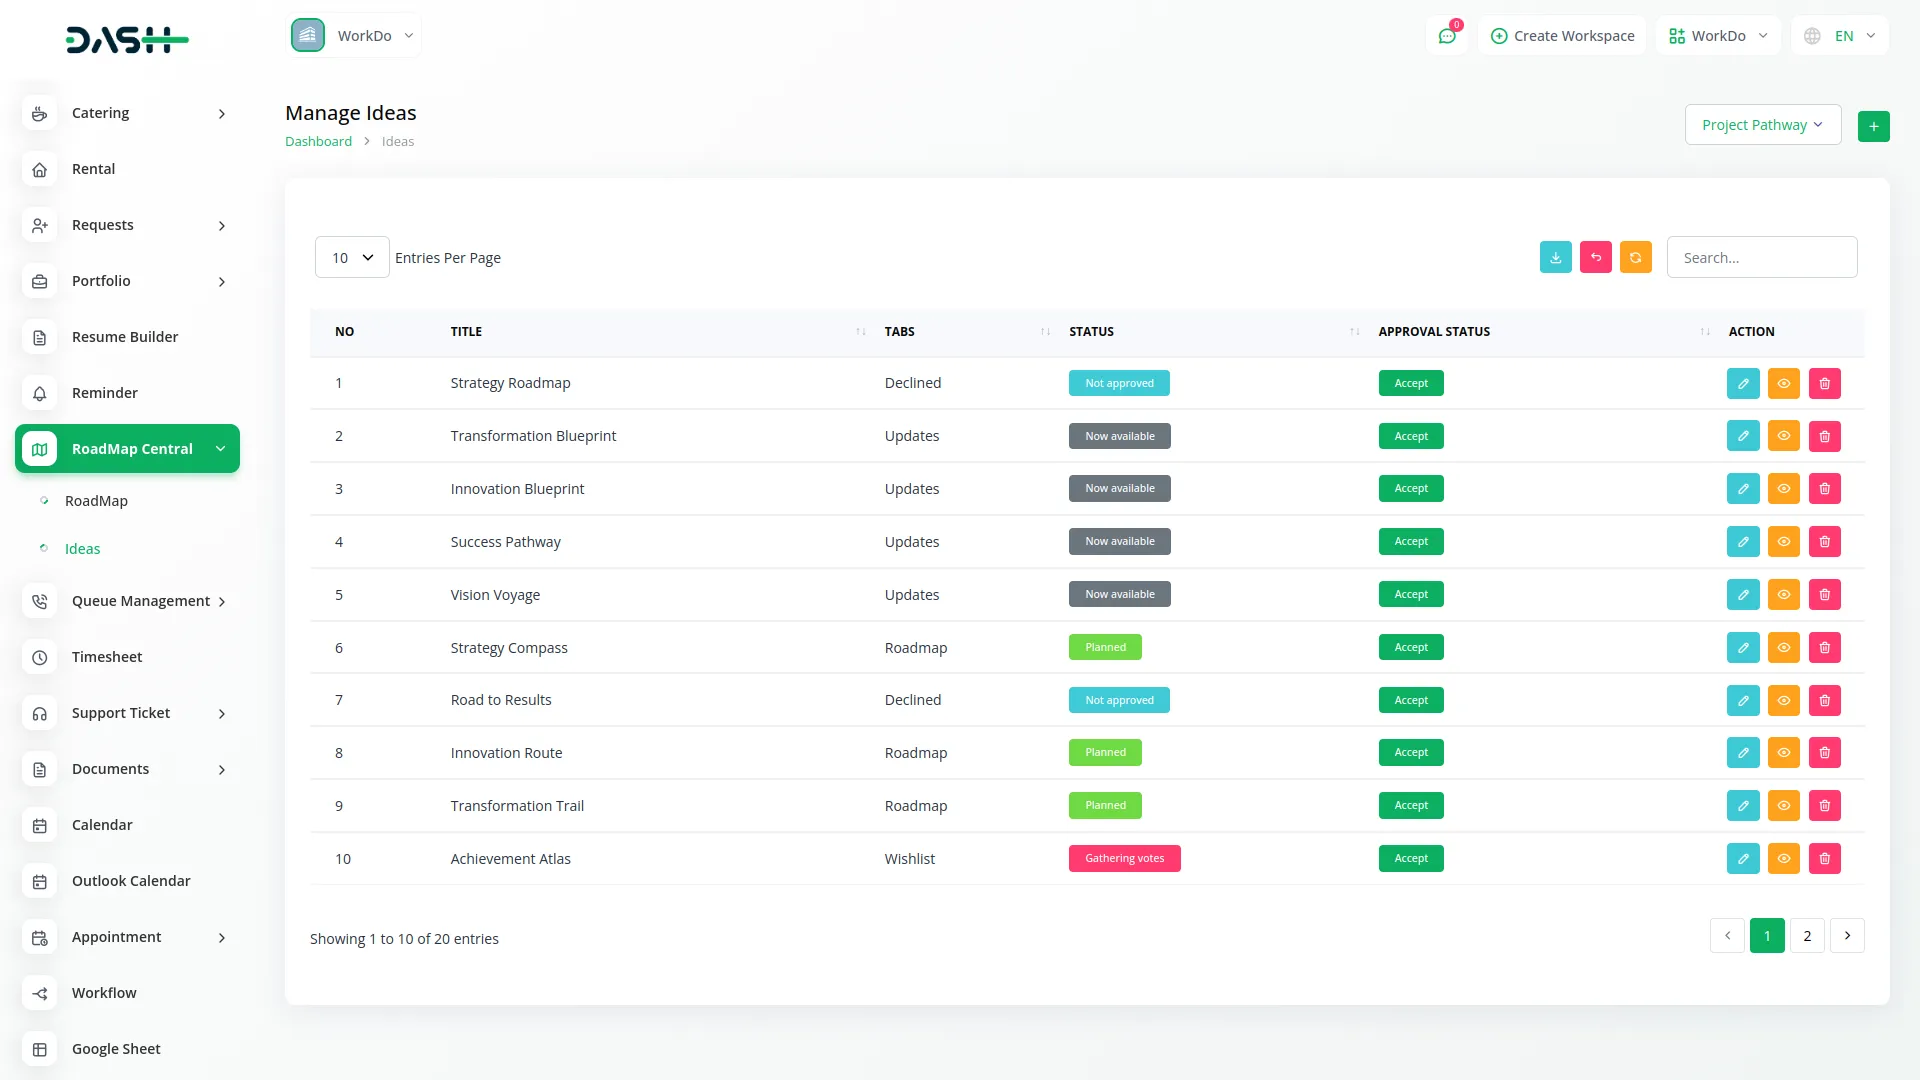Image resolution: width=1920 pixels, height=1080 pixels.
Task: Open the Entries Per Page dropdown
Action: click(351, 257)
